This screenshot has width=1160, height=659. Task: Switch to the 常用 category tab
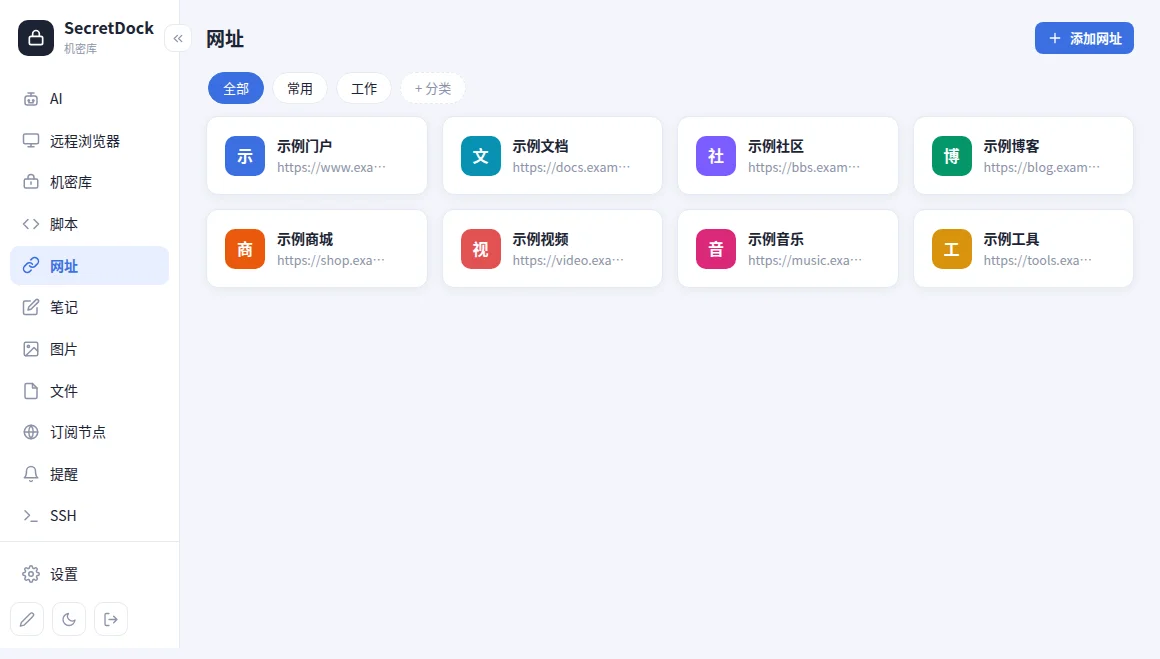pyautogui.click(x=300, y=88)
